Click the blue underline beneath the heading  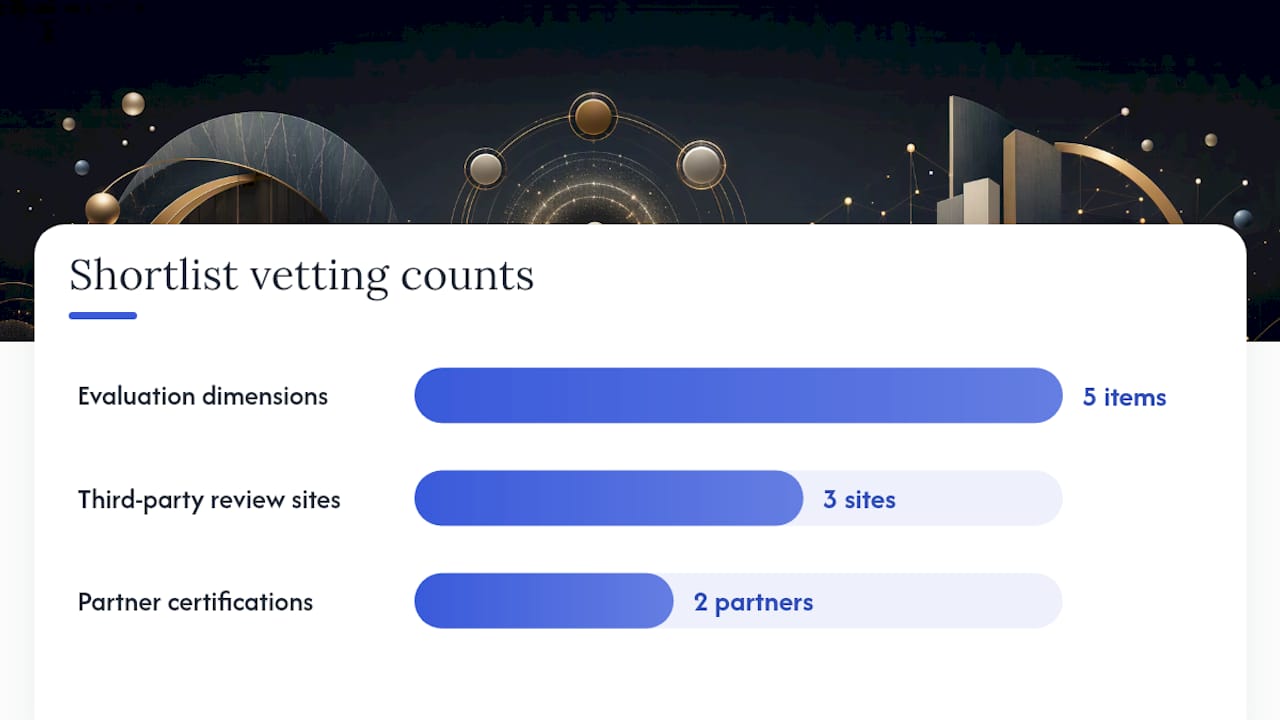click(x=103, y=316)
